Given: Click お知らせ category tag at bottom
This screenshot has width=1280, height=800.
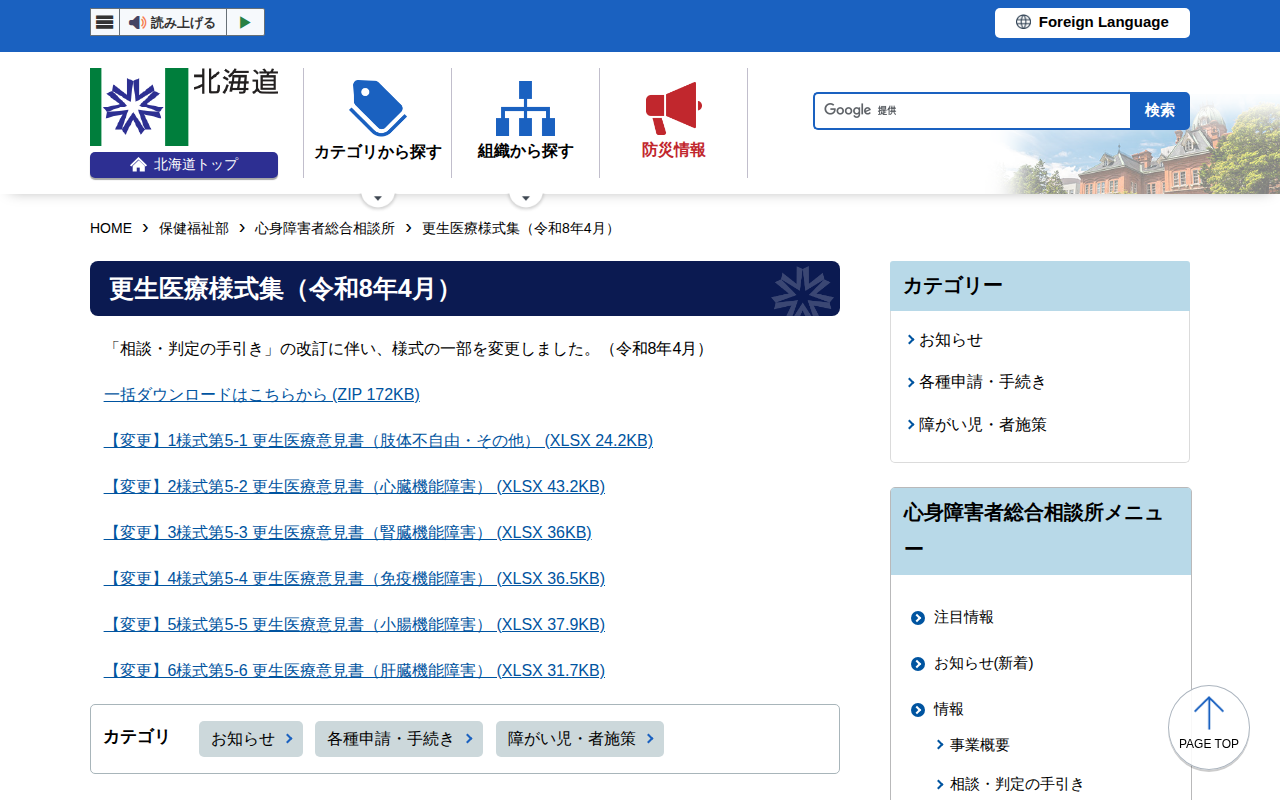Looking at the screenshot, I should click(x=251, y=739).
